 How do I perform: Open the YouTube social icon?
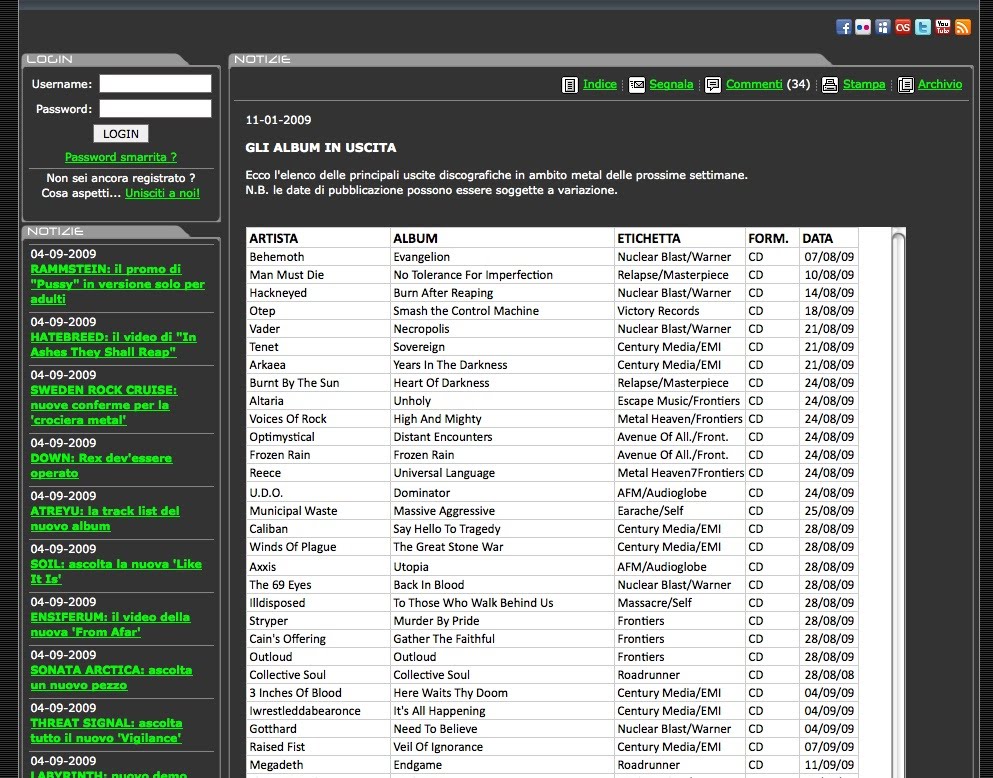[943, 27]
